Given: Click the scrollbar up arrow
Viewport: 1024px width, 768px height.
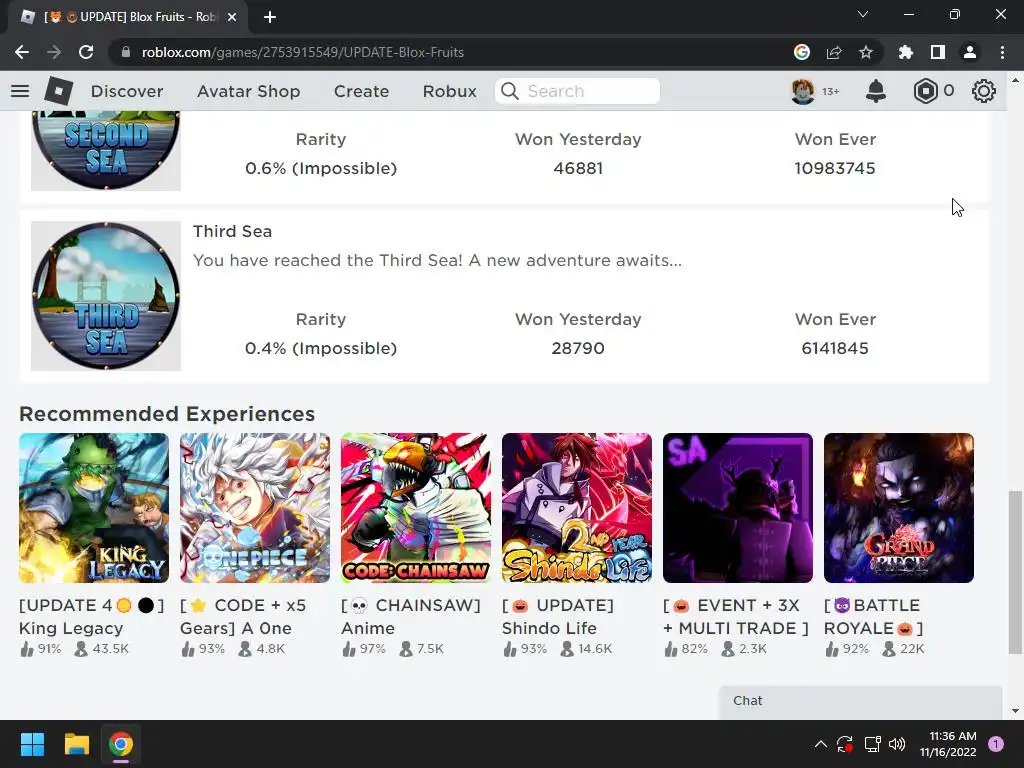Looking at the screenshot, I should click(x=1015, y=80).
